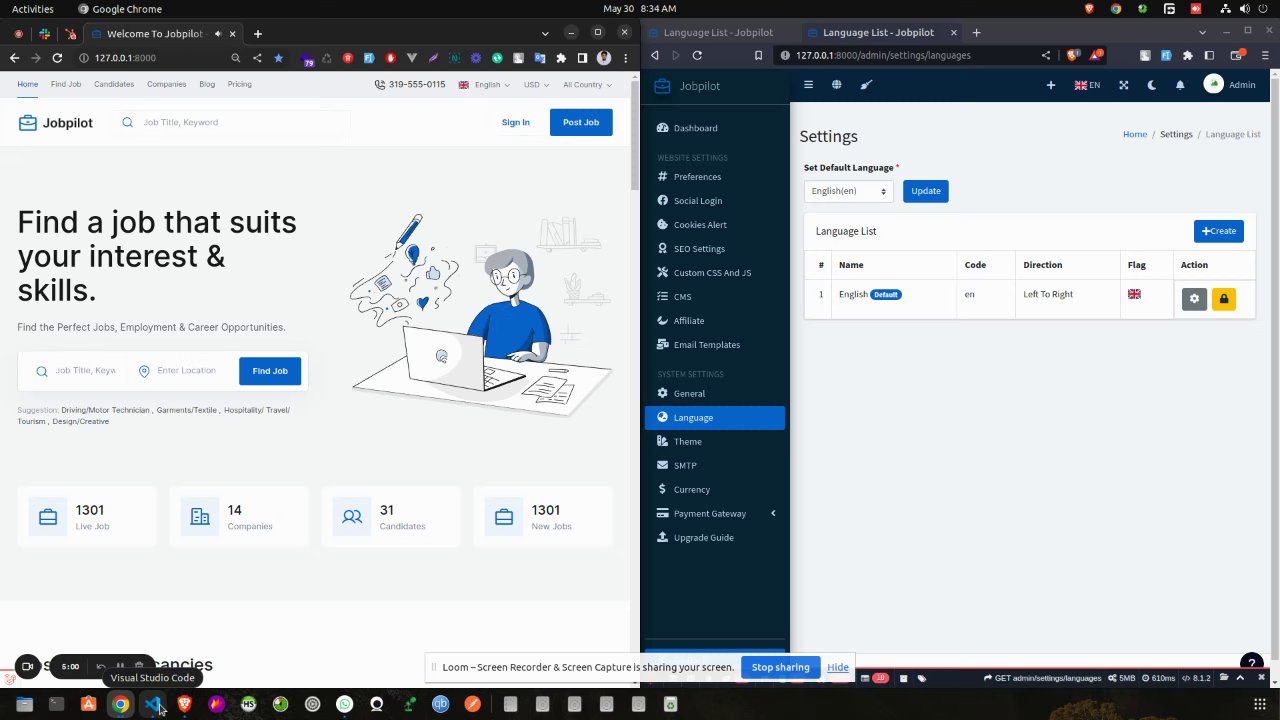Open Affiliate settings
The image size is (1280, 720).
(715, 321)
